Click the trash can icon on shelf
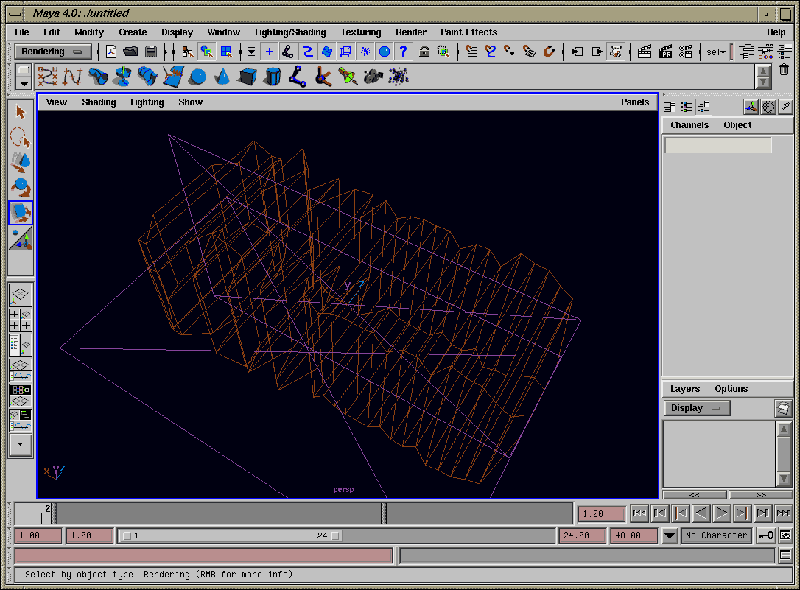The width and height of the screenshot is (800, 590). coord(782,70)
